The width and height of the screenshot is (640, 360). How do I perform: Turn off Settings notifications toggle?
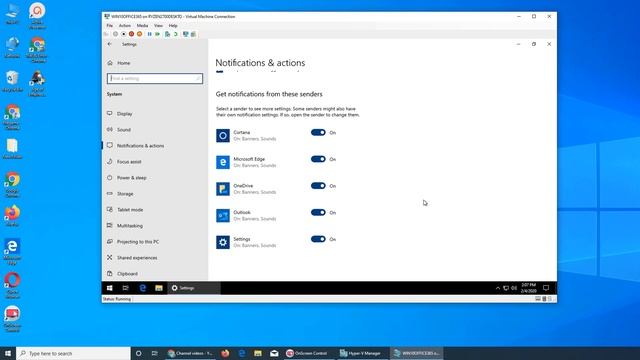pyautogui.click(x=318, y=239)
